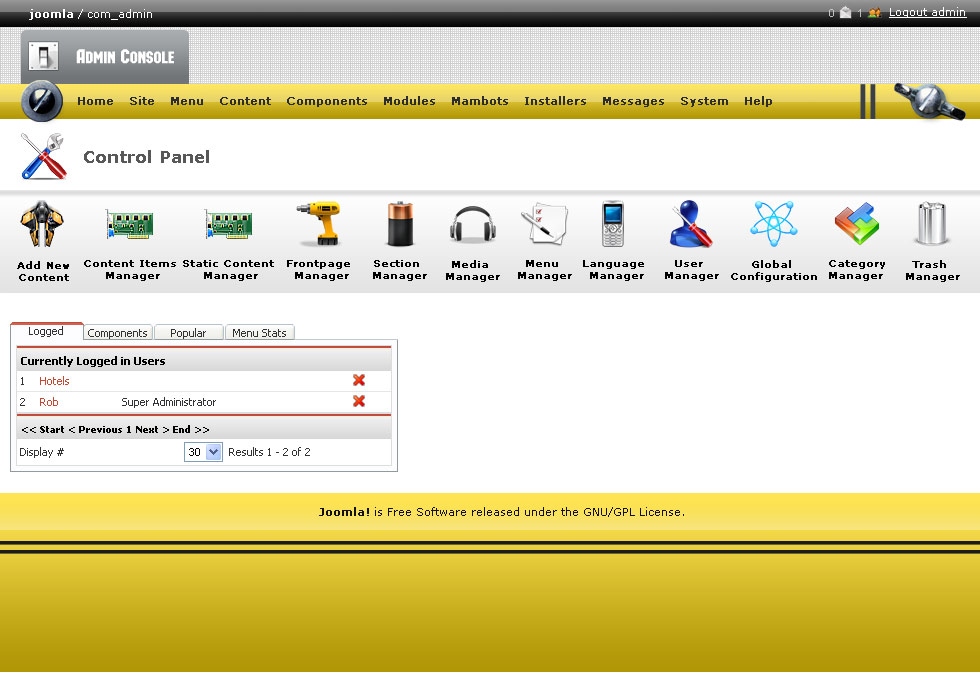Open the Menu menu in navigation bar
Screen dimensions: 980x700
(x=187, y=101)
